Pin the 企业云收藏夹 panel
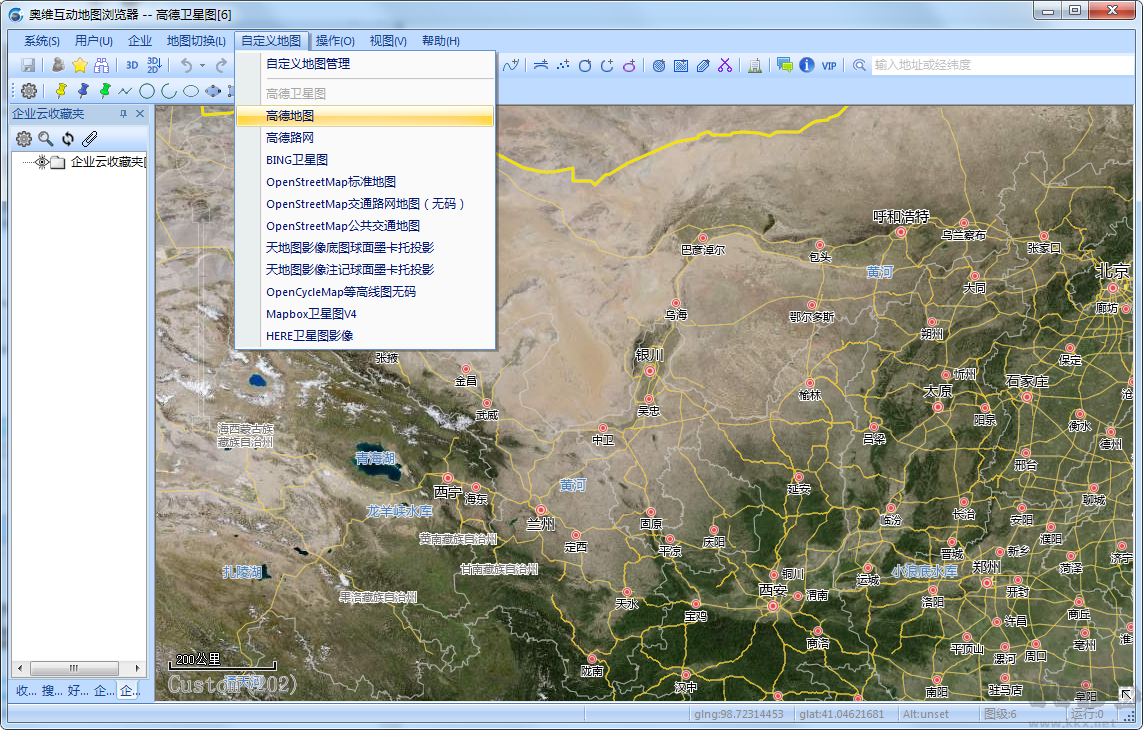 tap(124, 114)
